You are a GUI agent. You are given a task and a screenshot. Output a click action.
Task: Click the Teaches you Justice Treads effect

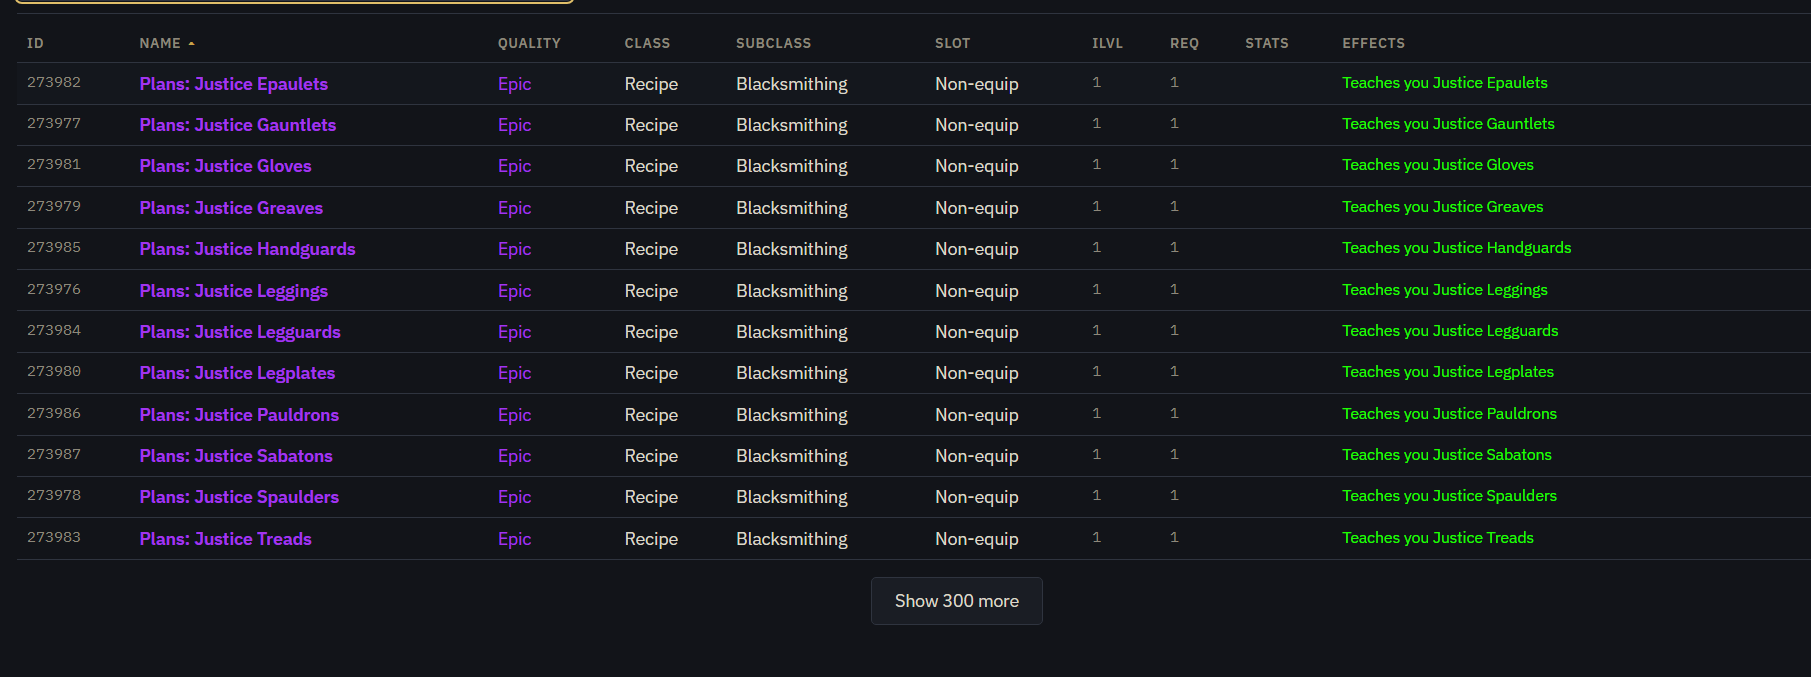tap(1437, 538)
